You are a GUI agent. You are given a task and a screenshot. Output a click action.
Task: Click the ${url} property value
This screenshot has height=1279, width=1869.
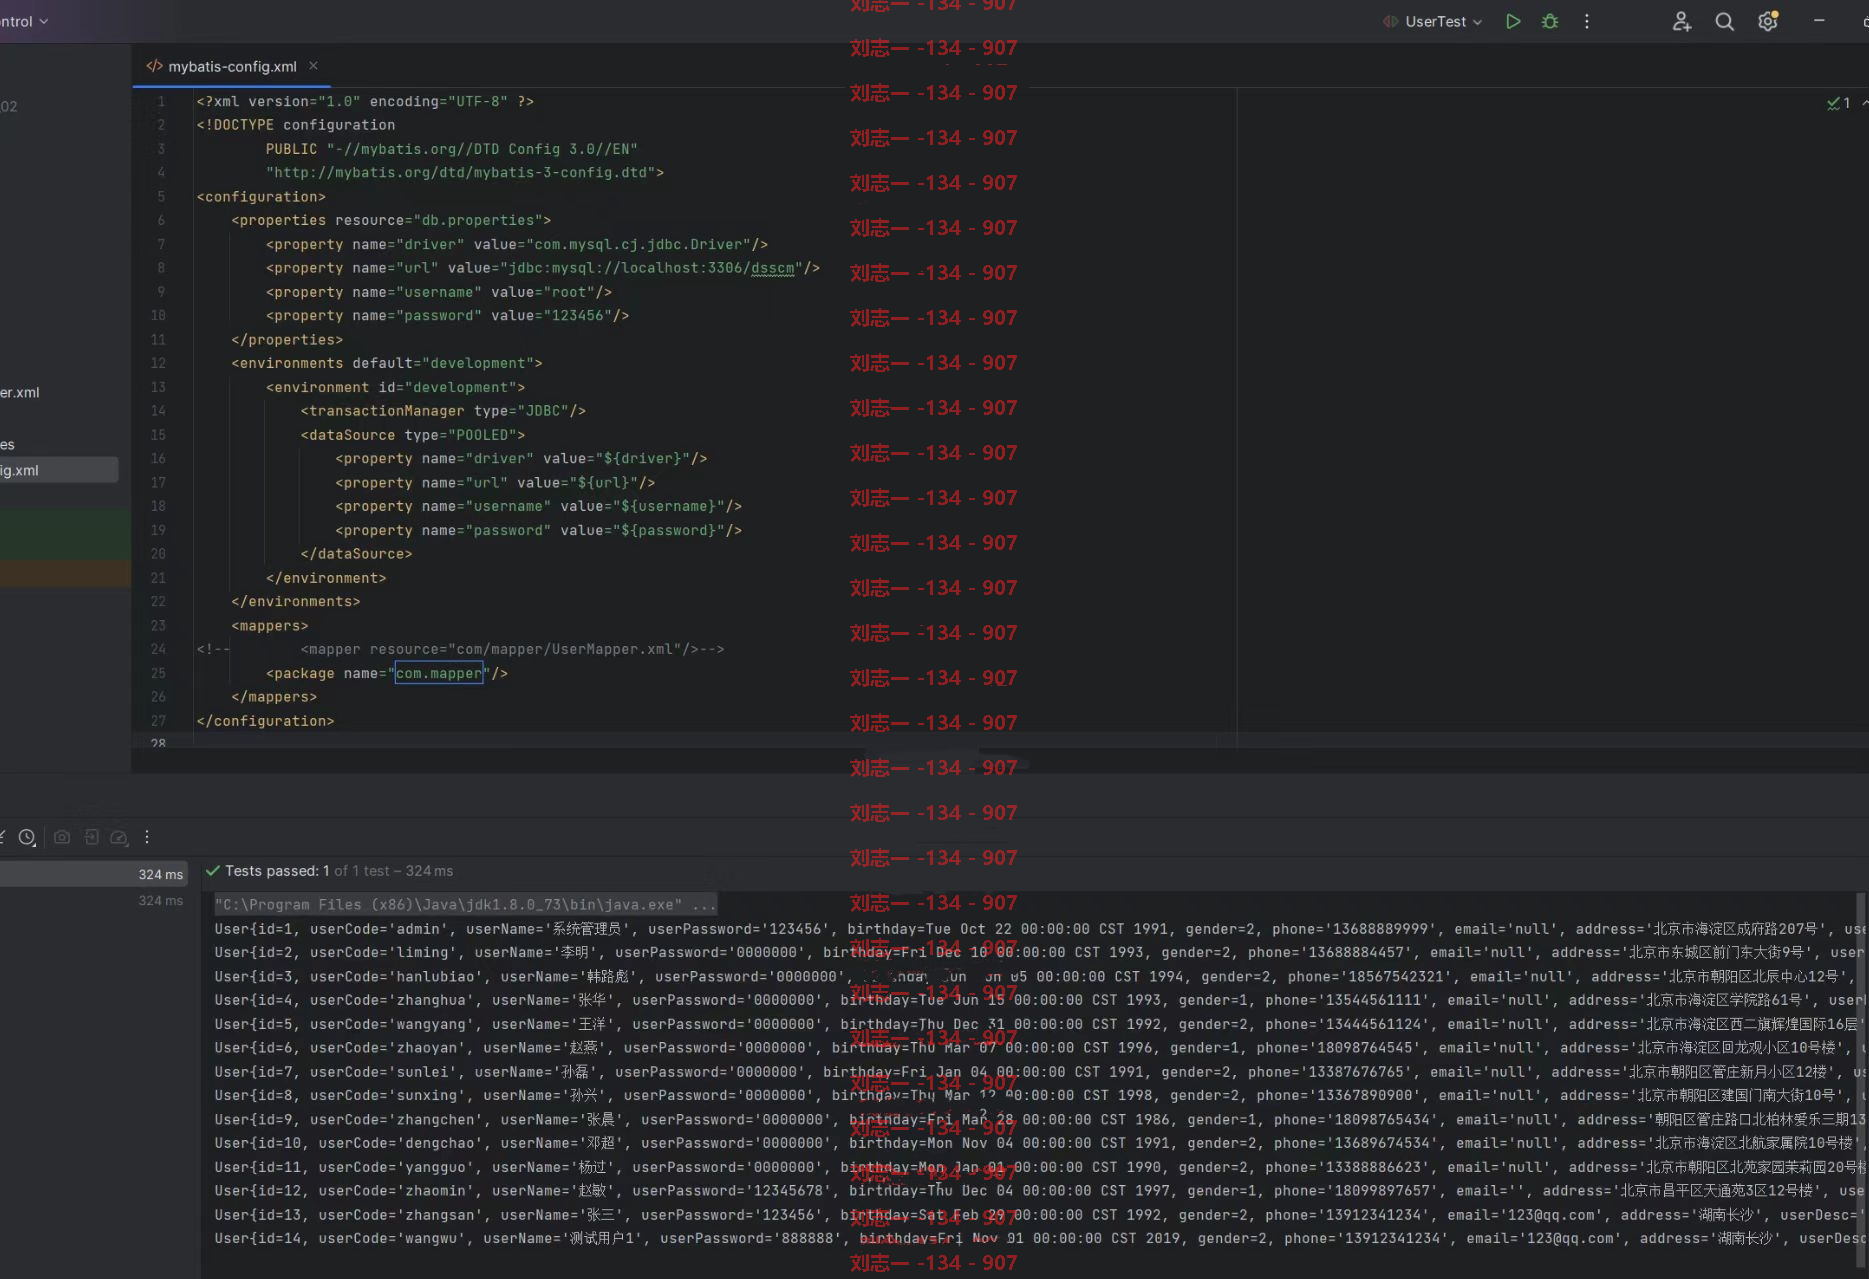pos(604,482)
